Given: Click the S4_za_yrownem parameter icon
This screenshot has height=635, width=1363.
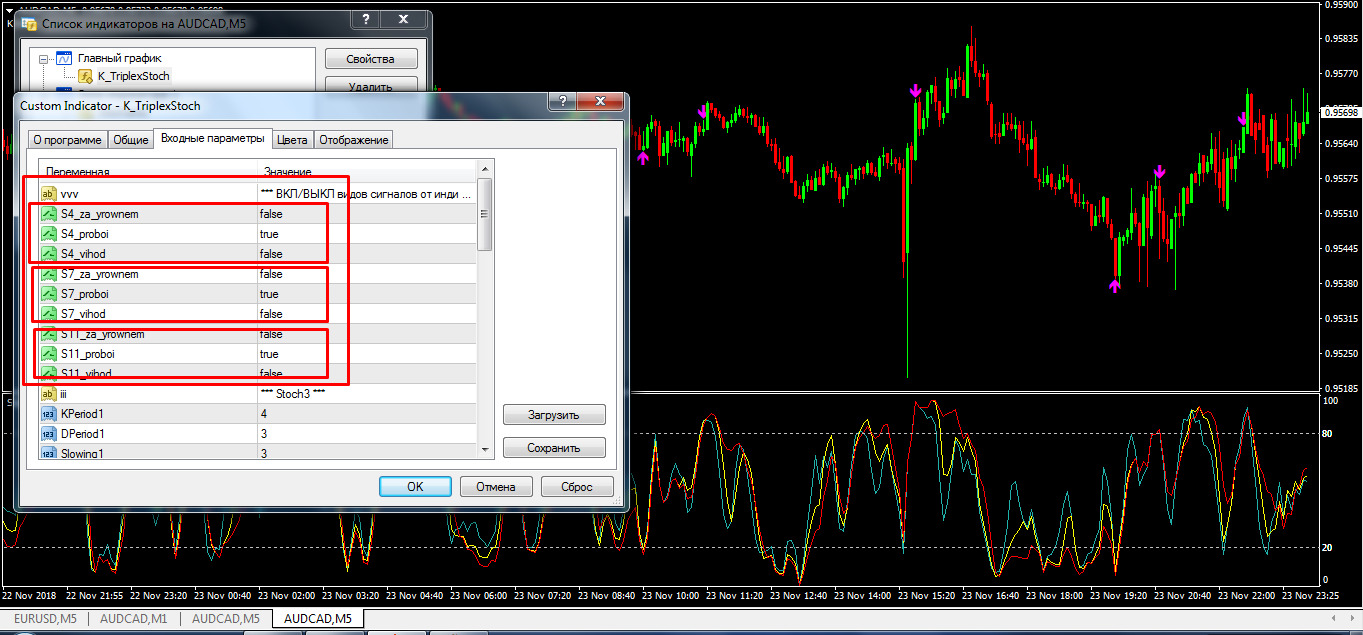Looking at the screenshot, I should [48, 214].
